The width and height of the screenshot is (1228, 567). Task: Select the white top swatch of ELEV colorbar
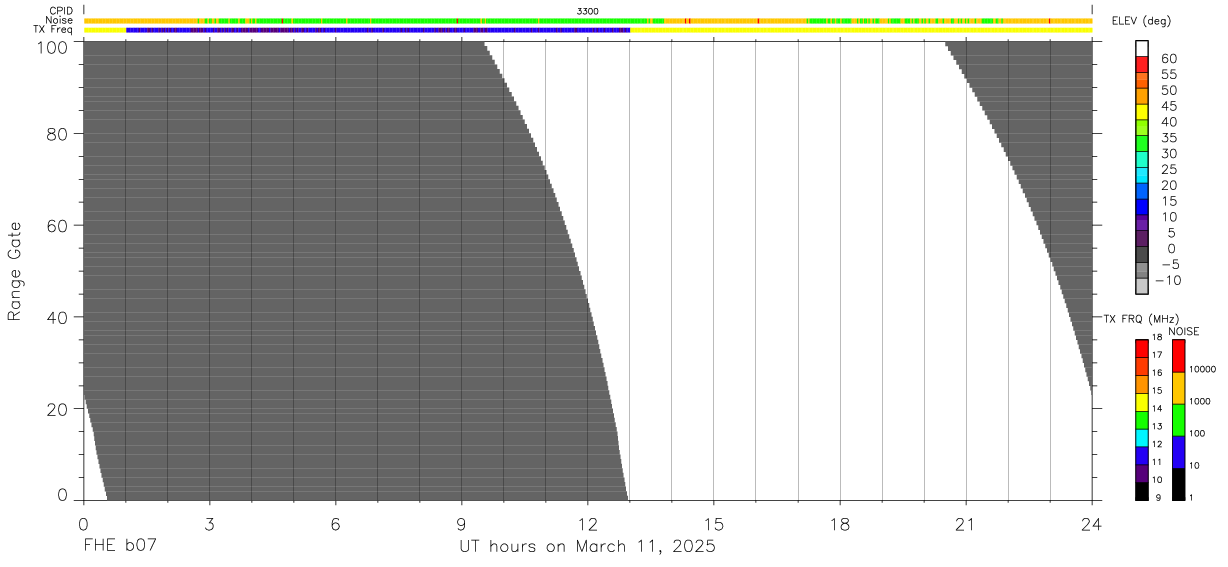(1142, 48)
